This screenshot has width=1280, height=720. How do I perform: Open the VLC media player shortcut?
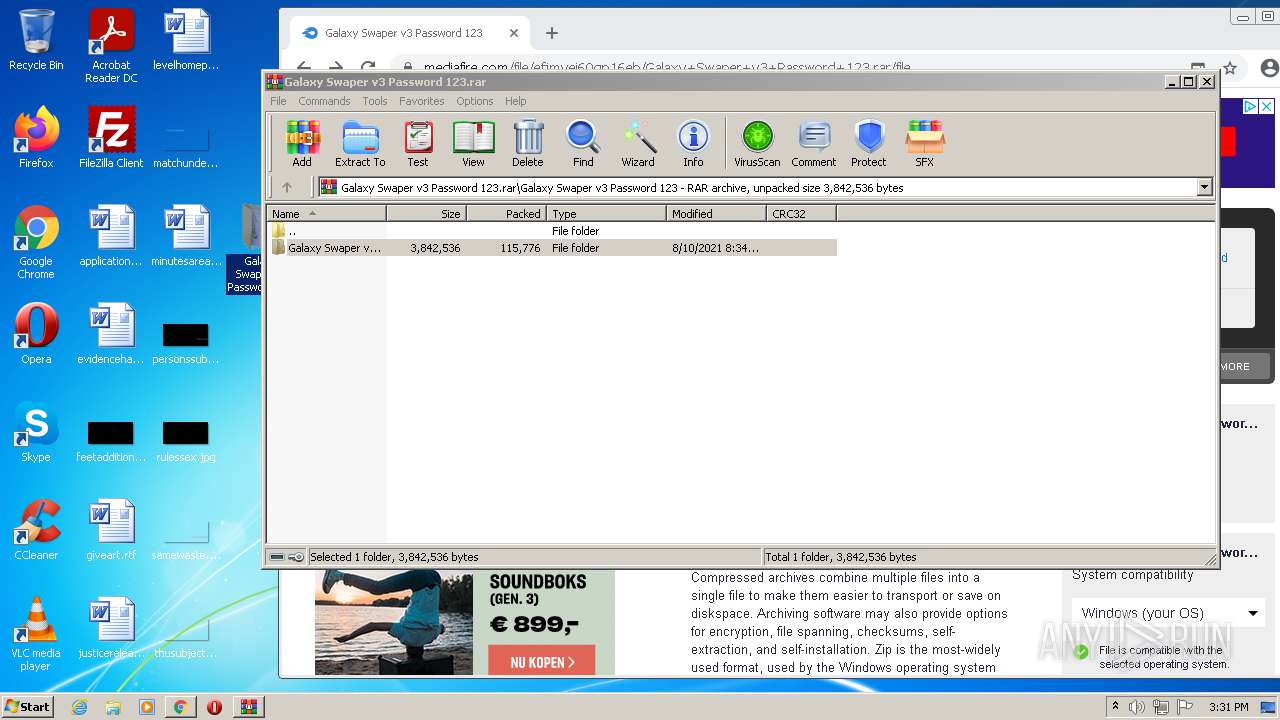coord(36,634)
